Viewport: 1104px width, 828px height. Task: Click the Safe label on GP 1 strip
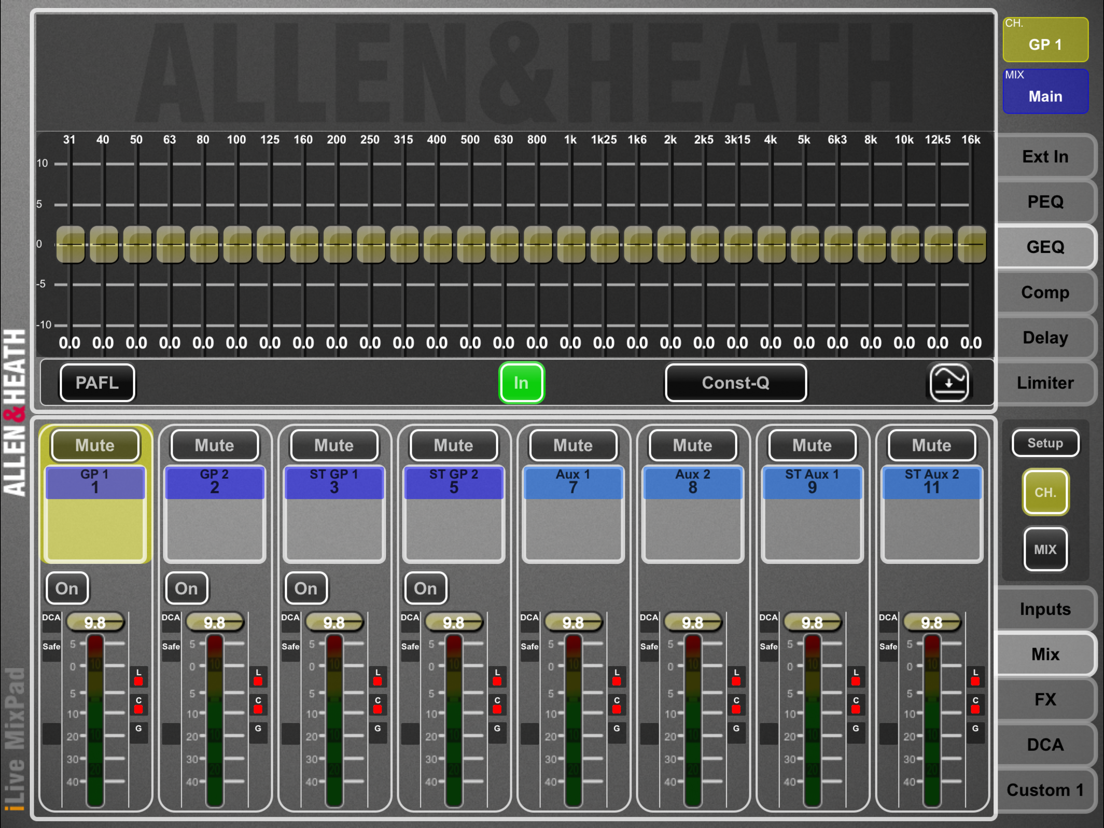(x=51, y=646)
